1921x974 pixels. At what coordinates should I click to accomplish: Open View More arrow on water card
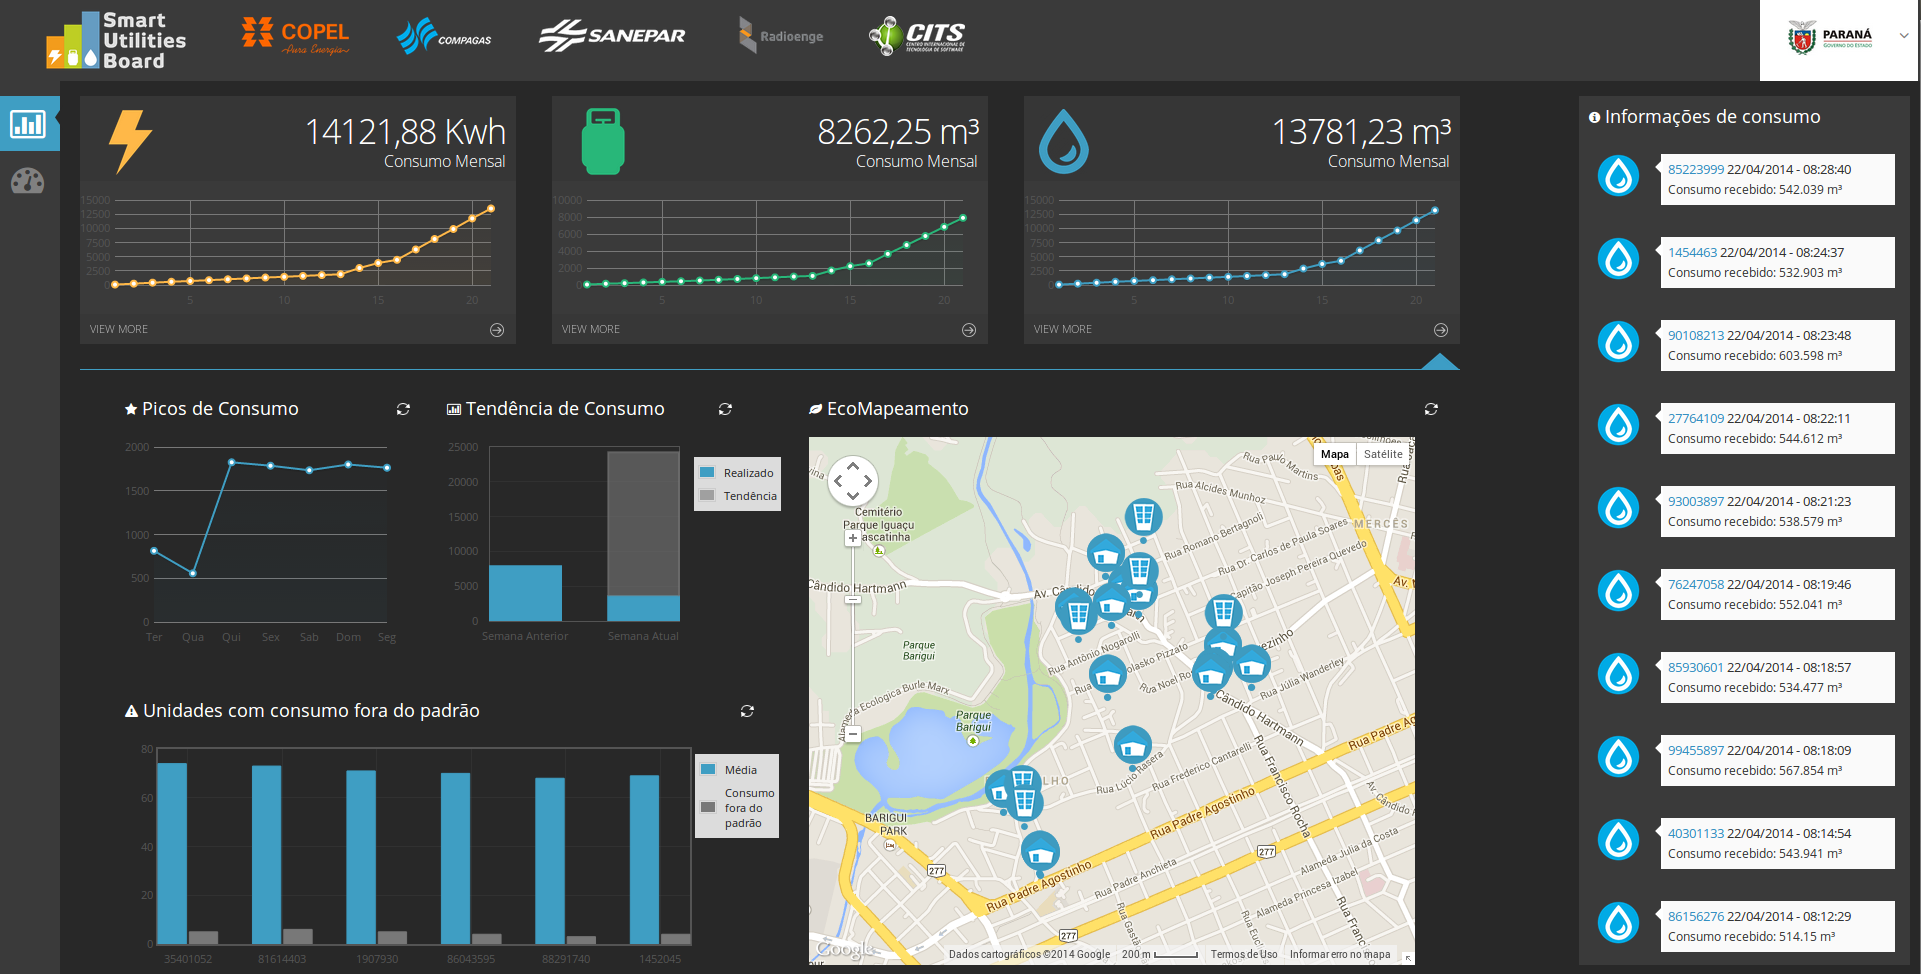(x=1441, y=330)
